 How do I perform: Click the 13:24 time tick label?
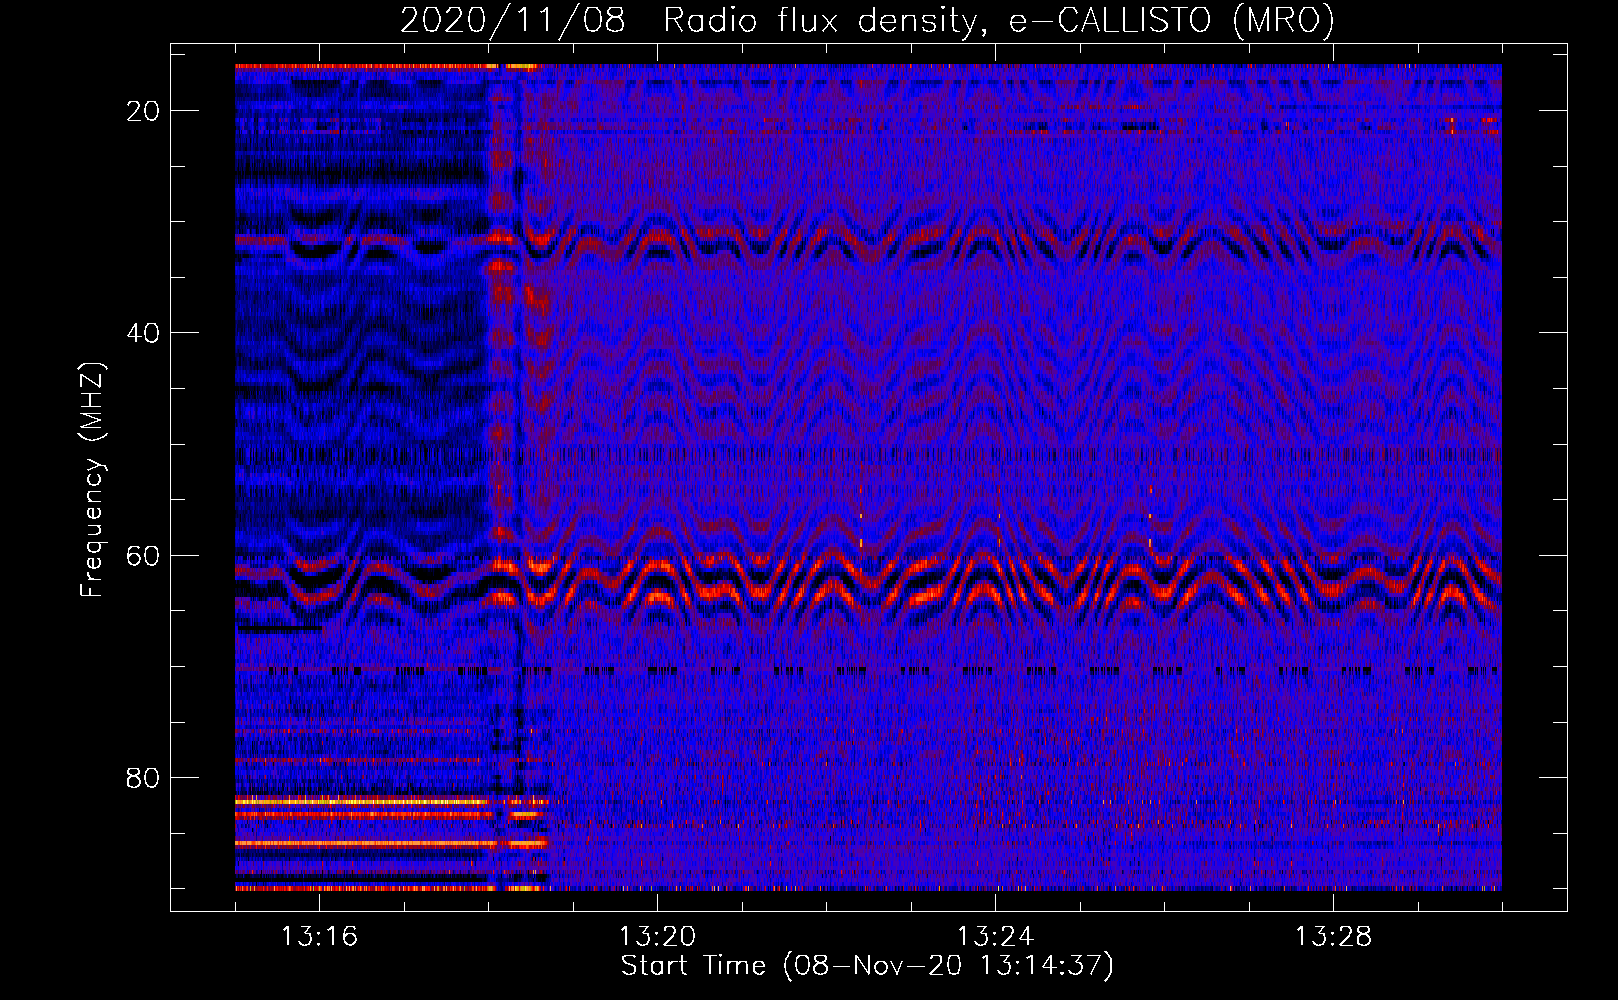point(995,937)
